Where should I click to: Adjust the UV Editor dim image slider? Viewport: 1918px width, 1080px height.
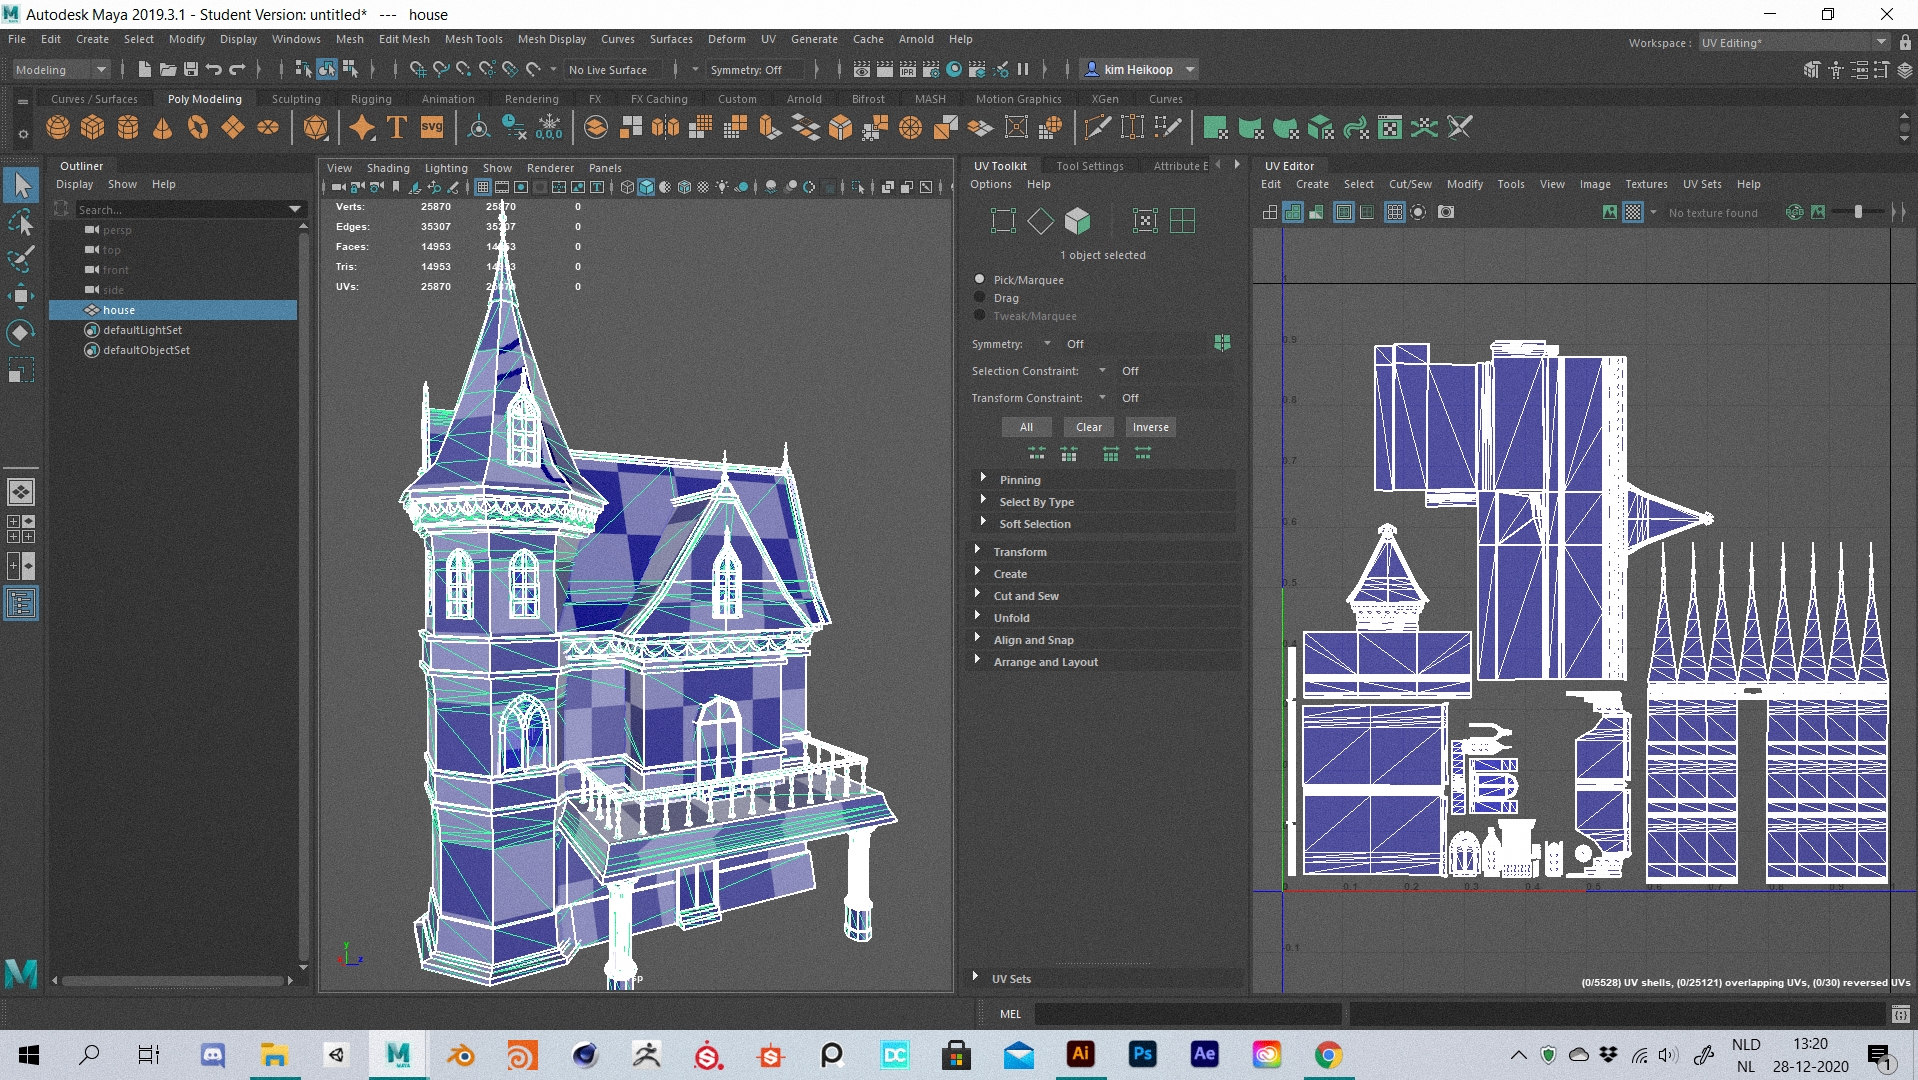[x=1860, y=212]
